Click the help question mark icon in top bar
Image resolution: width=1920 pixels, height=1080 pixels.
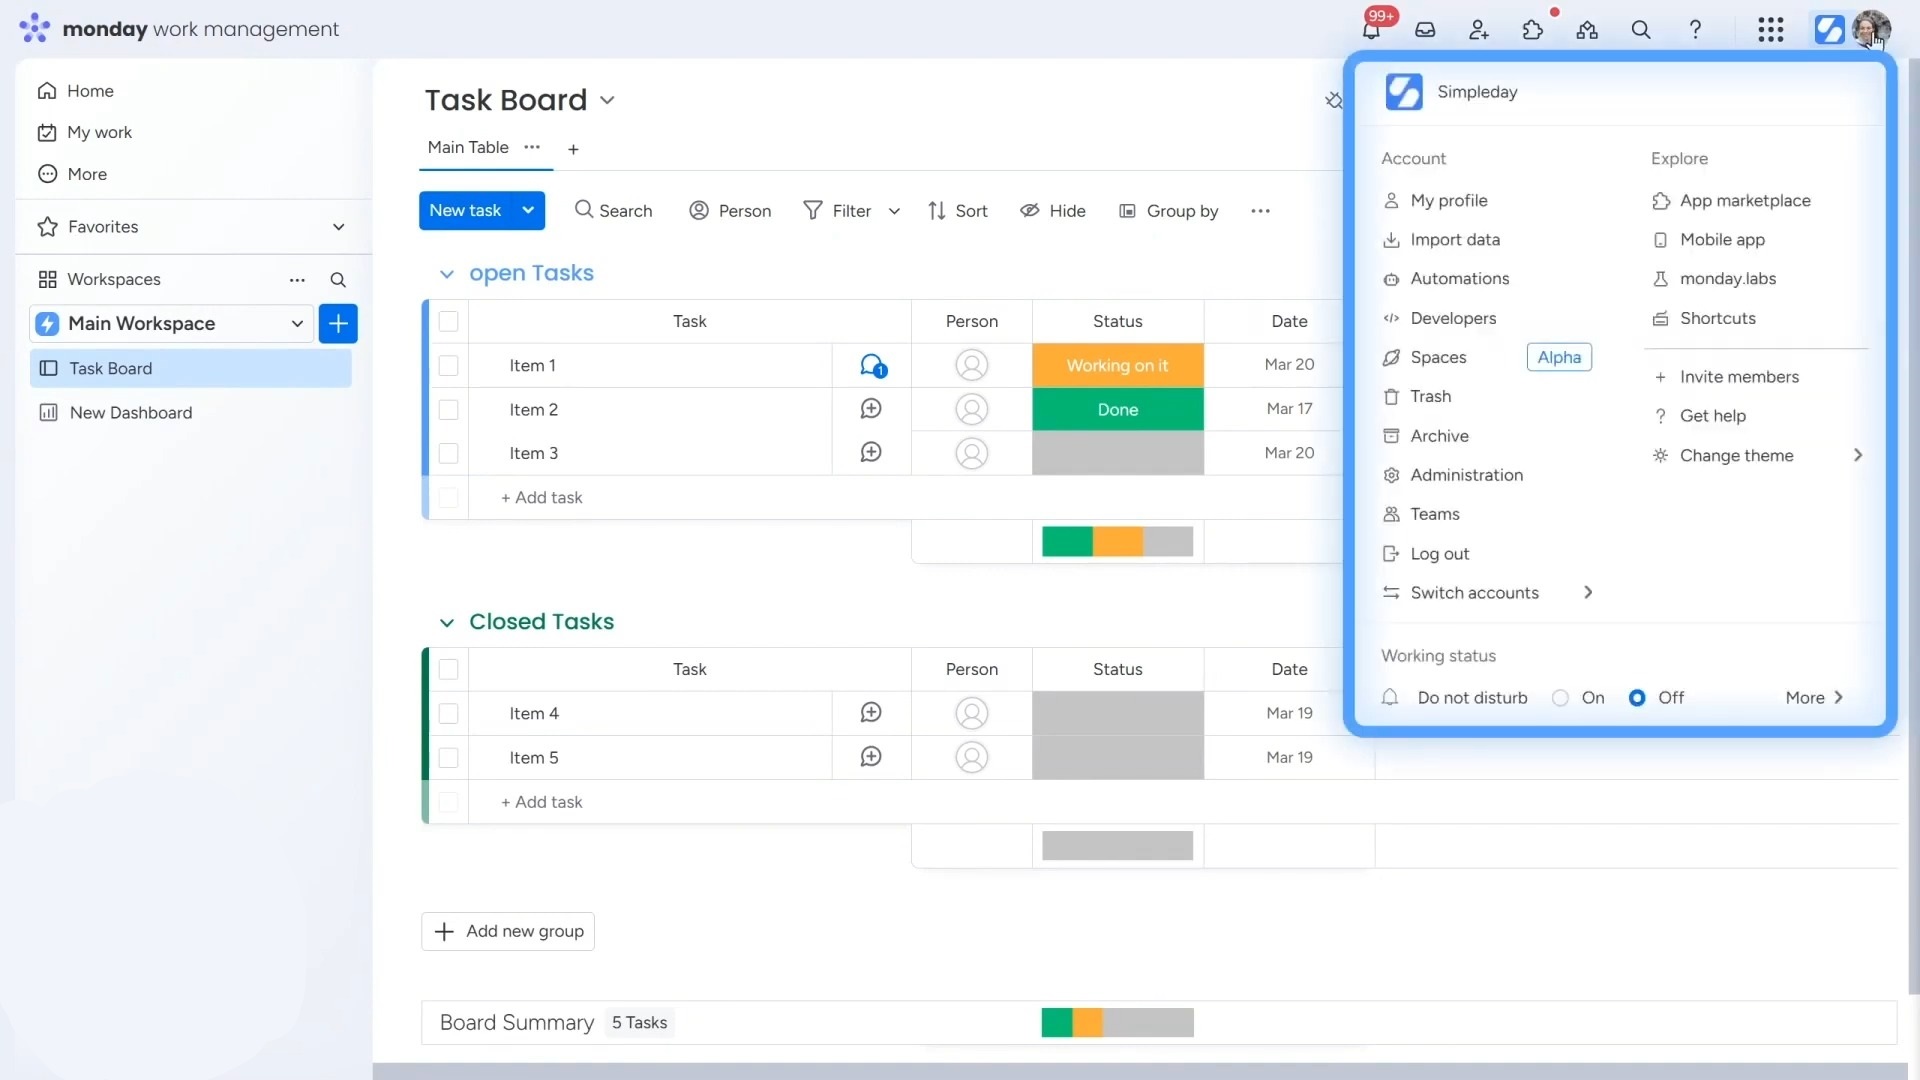[x=1695, y=30]
